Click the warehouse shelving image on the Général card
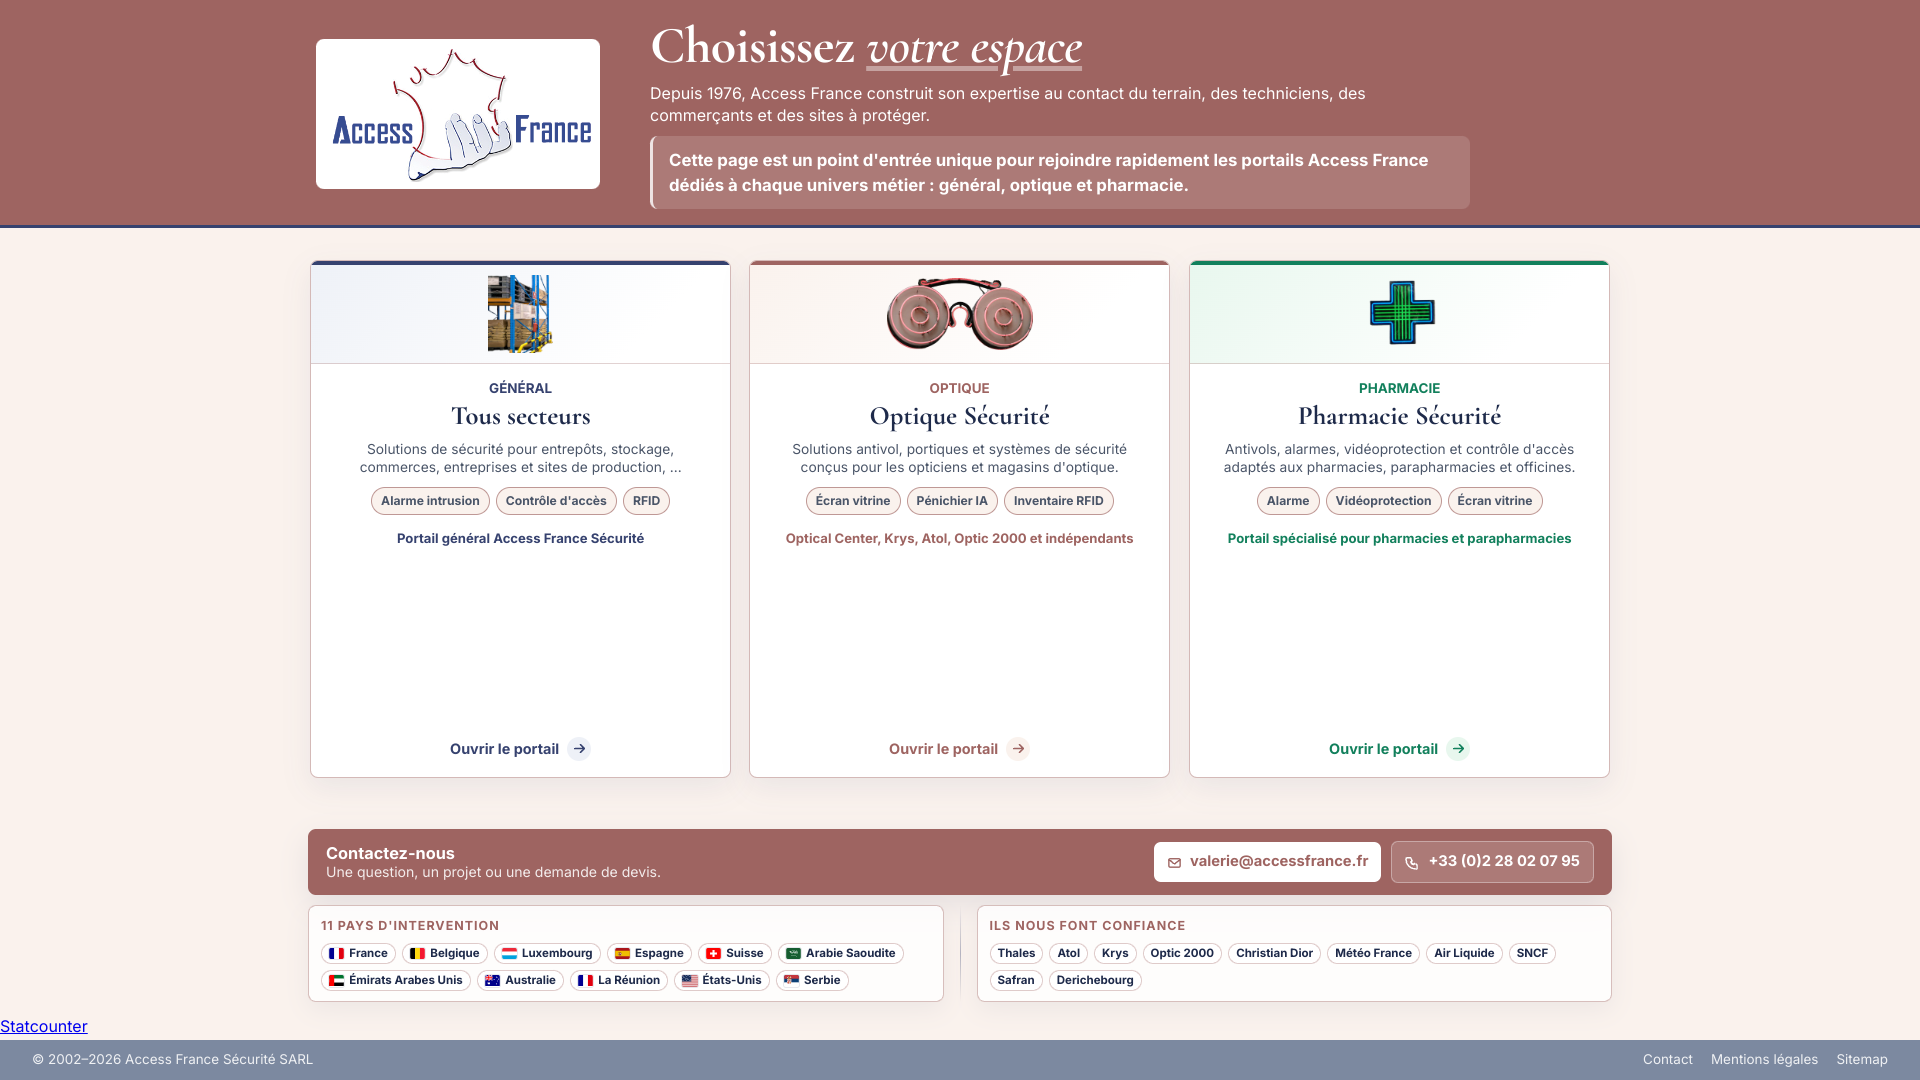 coord(520,314)
